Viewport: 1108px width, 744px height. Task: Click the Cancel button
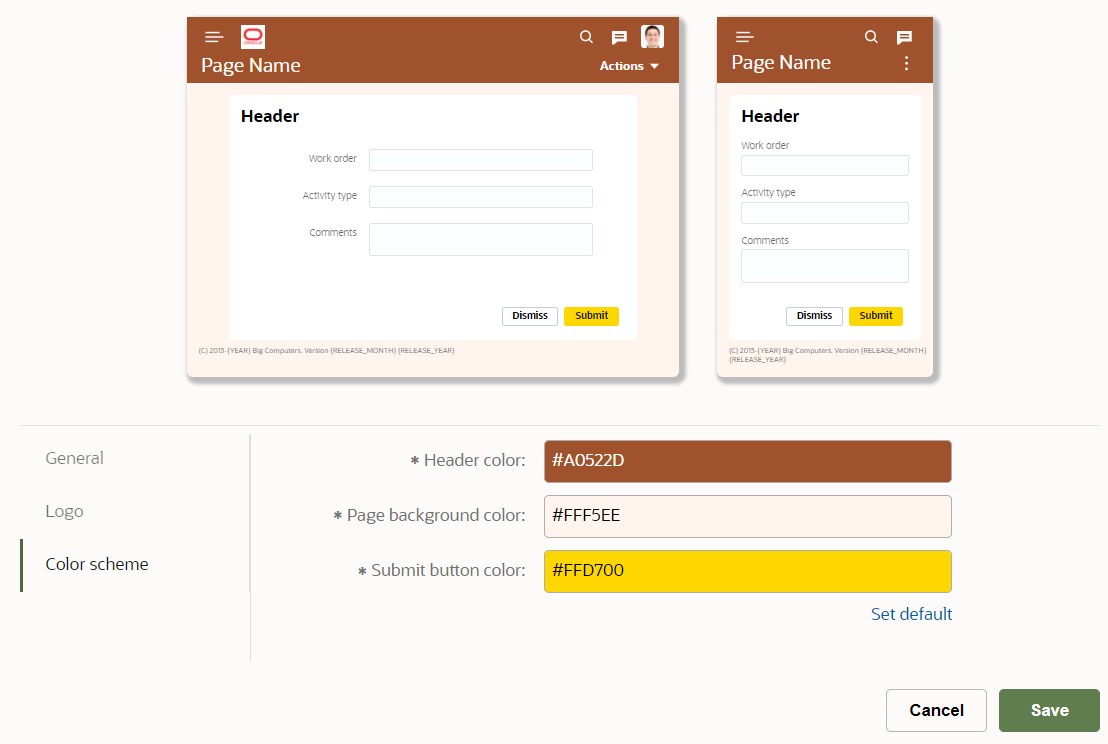coord(936,710)
